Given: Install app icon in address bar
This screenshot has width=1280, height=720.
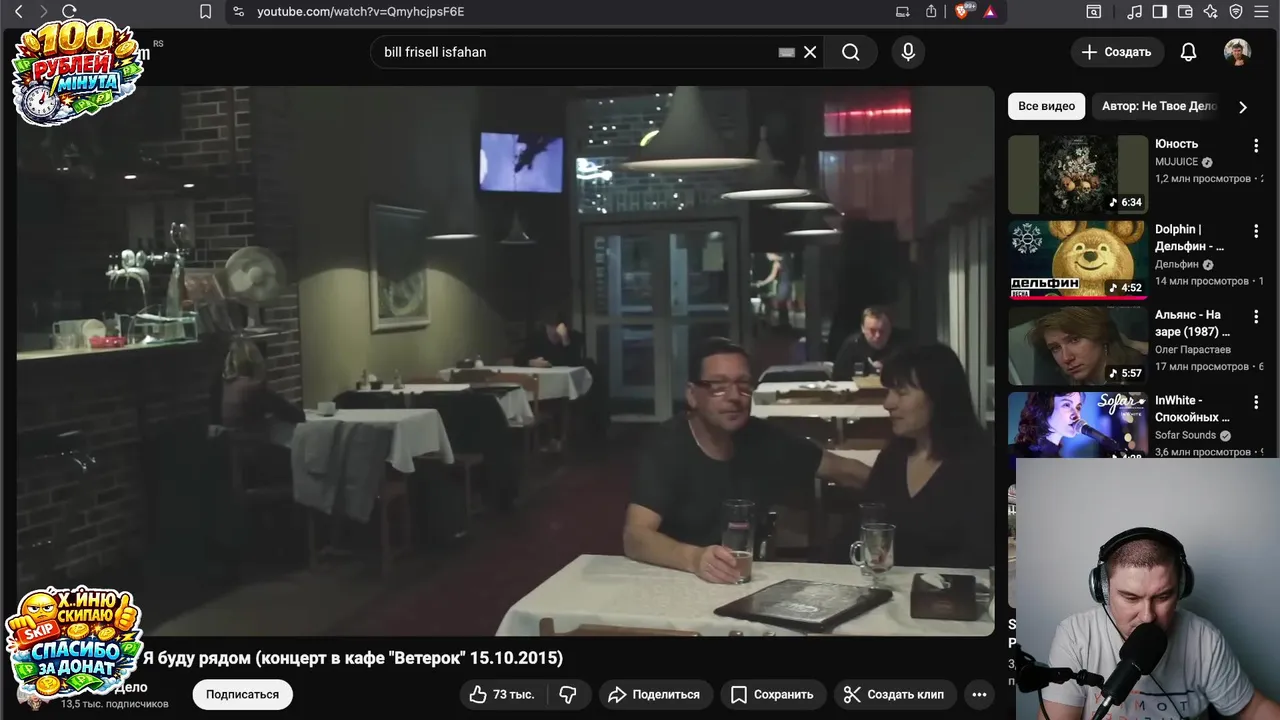Looking at the screenshot, I should click(903, 12).
